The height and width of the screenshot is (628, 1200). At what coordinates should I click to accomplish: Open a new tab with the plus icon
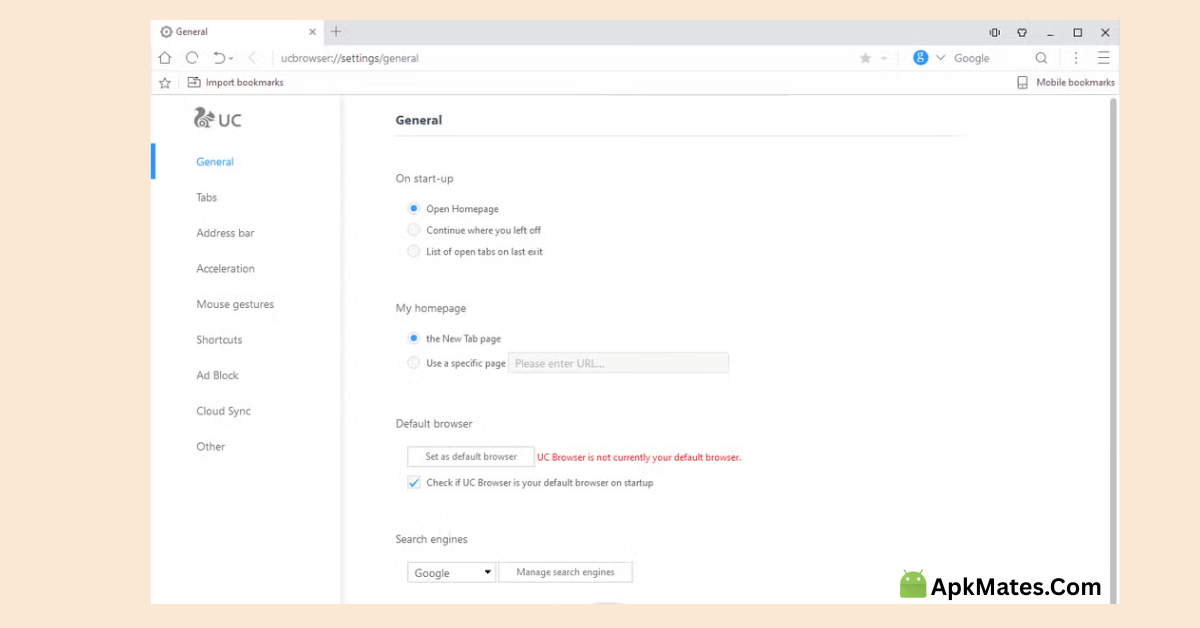coord(336,31)
